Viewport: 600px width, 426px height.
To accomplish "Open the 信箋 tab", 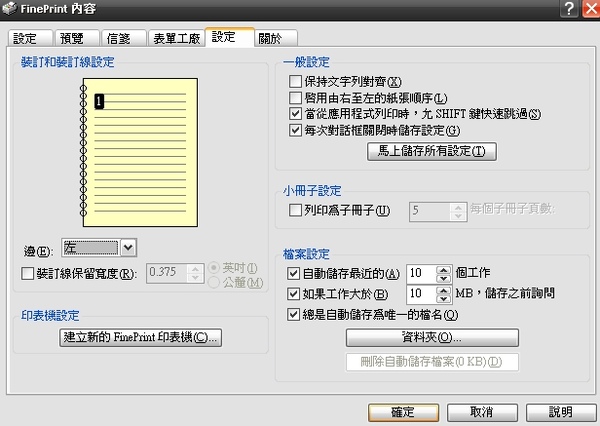I will tap(123, 38).
